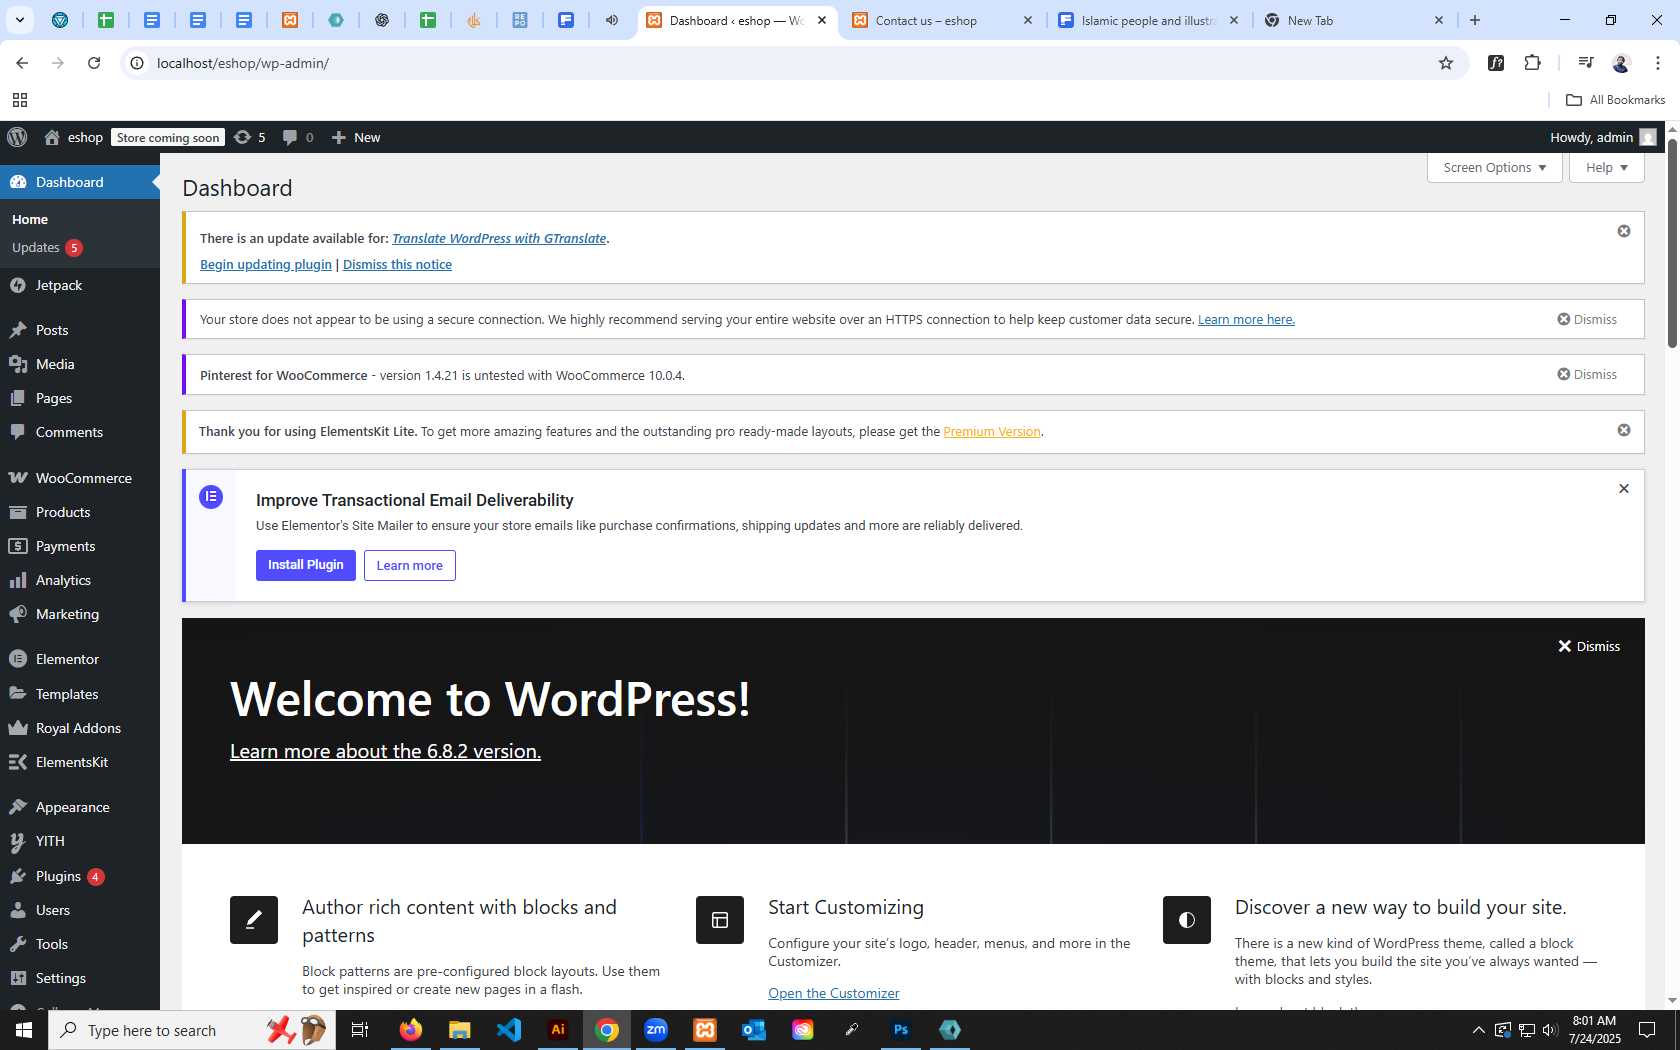Open Royal Addons menu
The image size is (1680, 1050).
pos(80,728)
